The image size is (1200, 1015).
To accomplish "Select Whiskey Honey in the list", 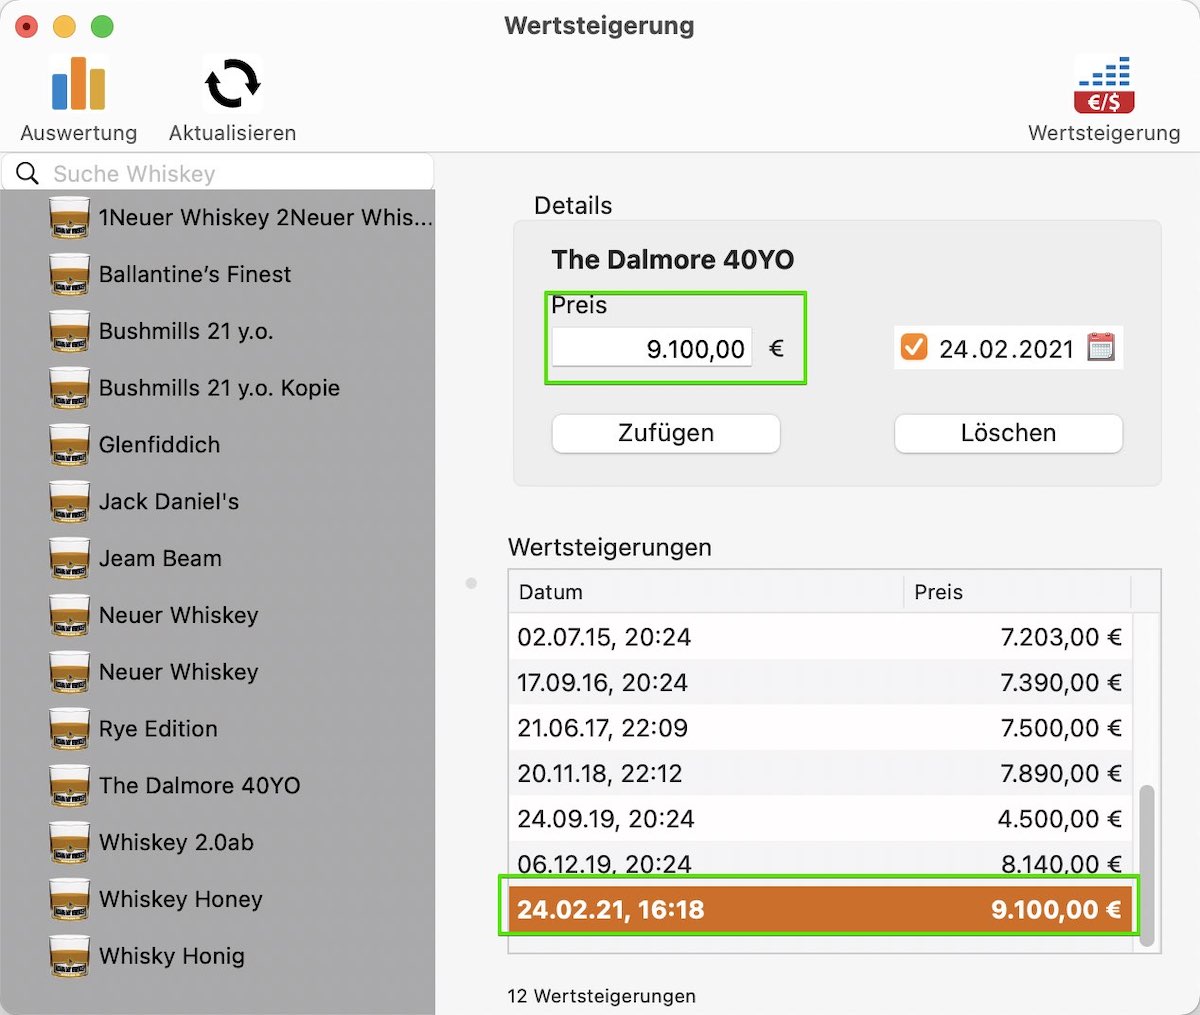I will point(218,899).
